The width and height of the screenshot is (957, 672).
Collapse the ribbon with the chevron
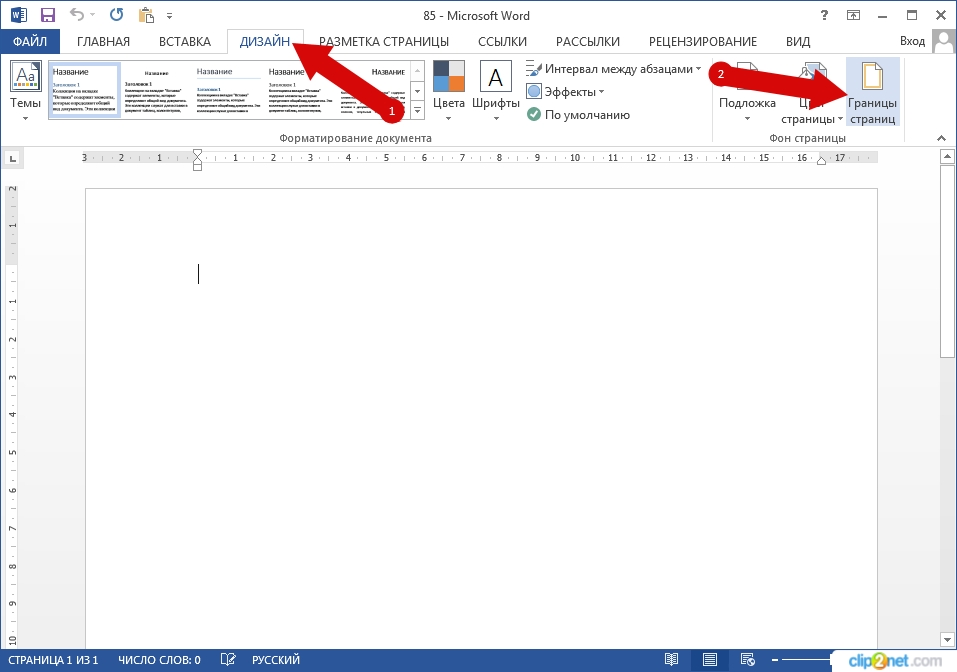[x=941, y=139]
